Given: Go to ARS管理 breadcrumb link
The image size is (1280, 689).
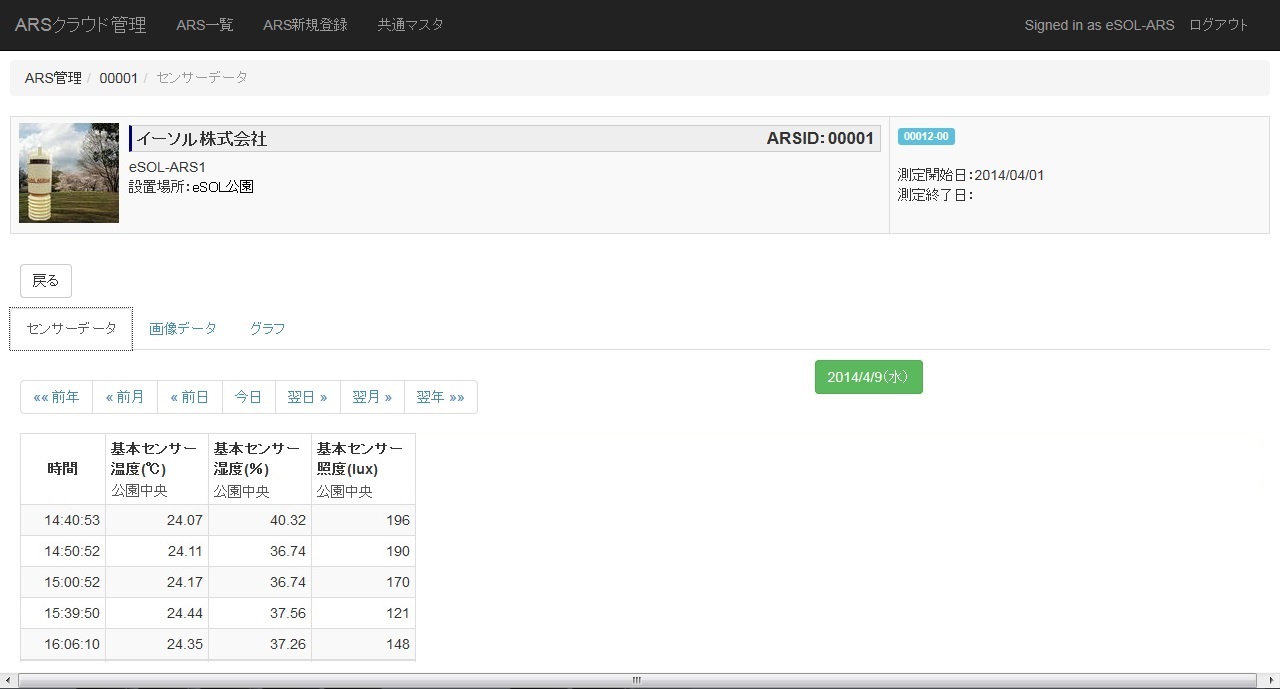Looking at the screenshot, I should (53, 77).
